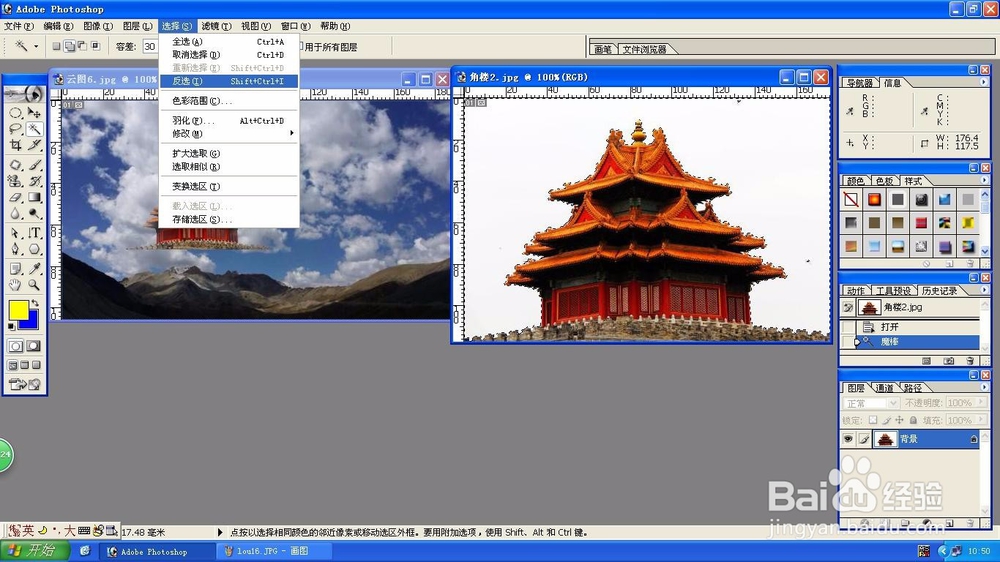The image size is (1000, 562).
Task: Switch to the 色板 tab
Action: pos(885,181)
